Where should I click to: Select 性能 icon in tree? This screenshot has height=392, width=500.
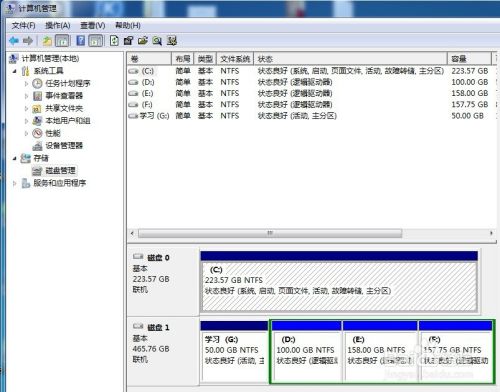pyautogui.click(x=37, y=133)
